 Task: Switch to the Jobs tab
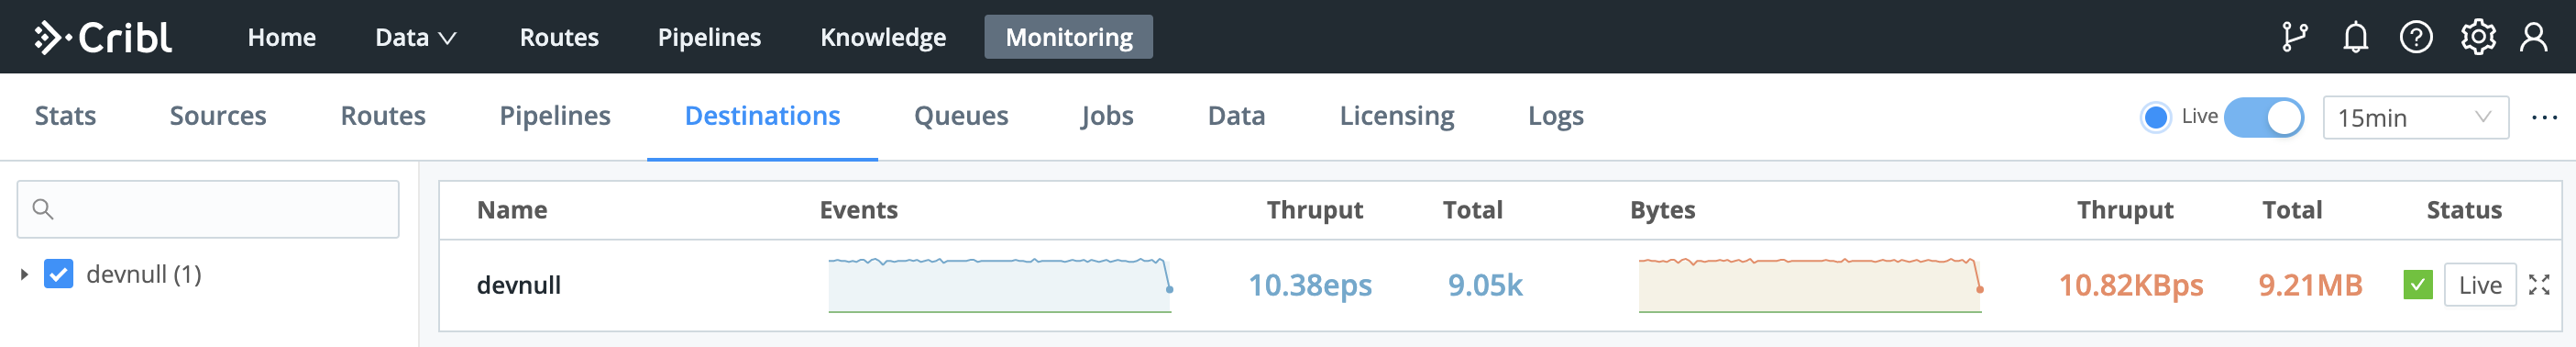(1107, 116)
